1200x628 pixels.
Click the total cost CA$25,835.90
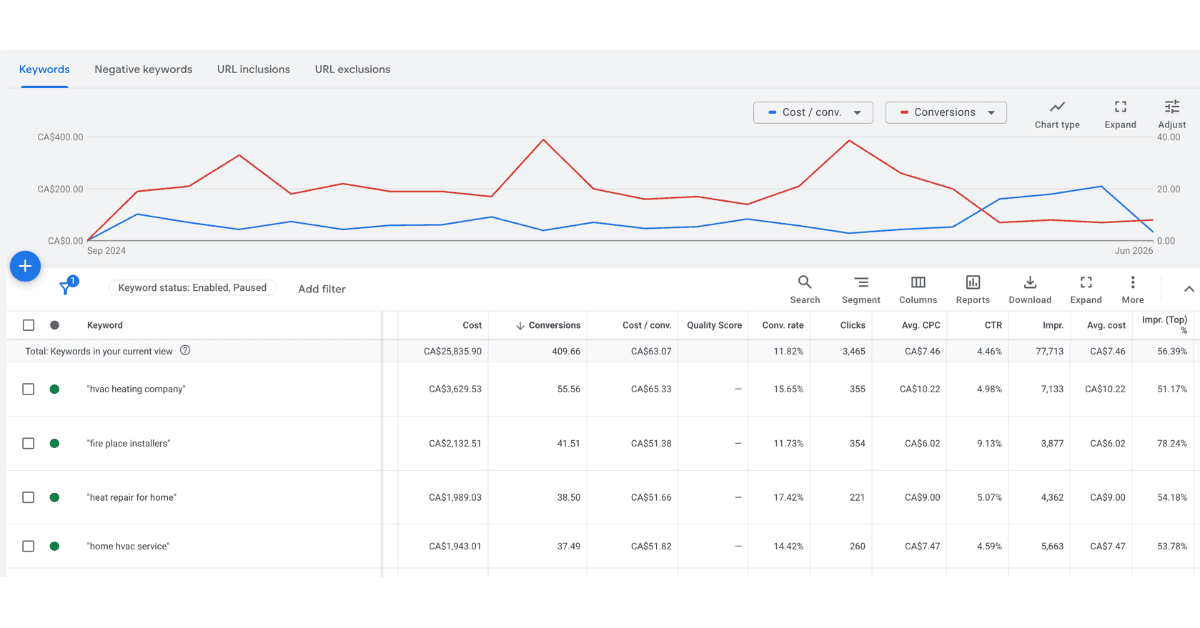[x=453, y=351]
